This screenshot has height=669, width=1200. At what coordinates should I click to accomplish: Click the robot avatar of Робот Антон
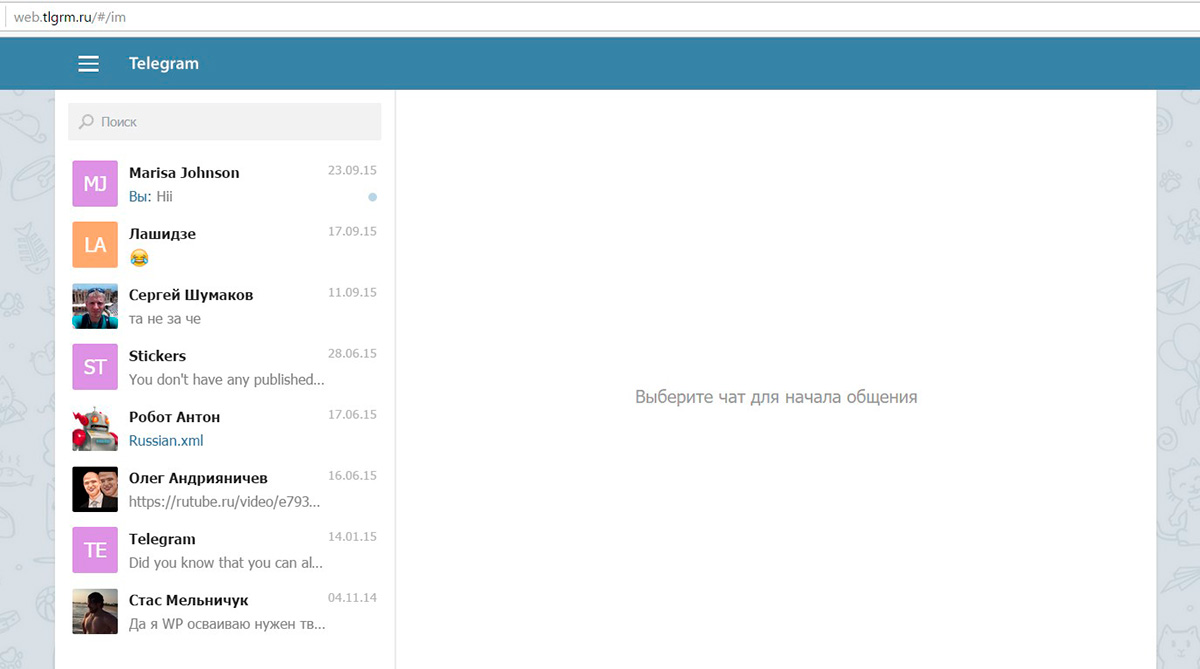click(95, 428)
